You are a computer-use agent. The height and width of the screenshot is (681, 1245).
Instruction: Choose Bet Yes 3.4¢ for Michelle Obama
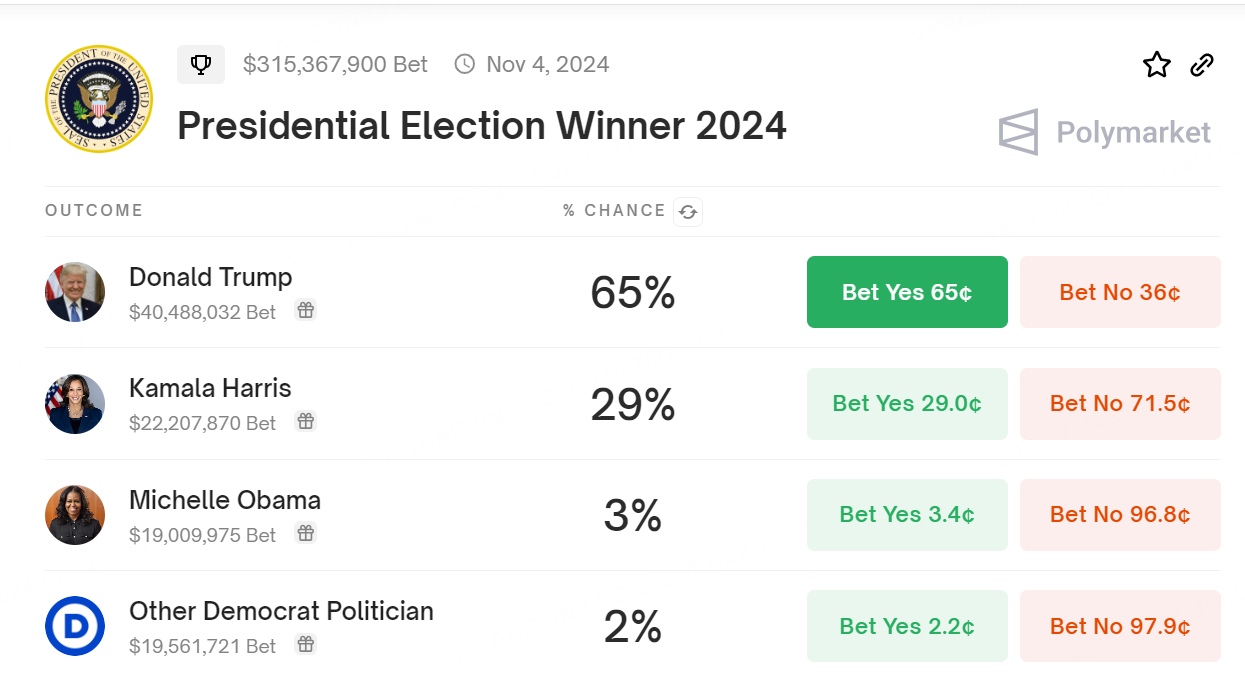pos(907,515)
